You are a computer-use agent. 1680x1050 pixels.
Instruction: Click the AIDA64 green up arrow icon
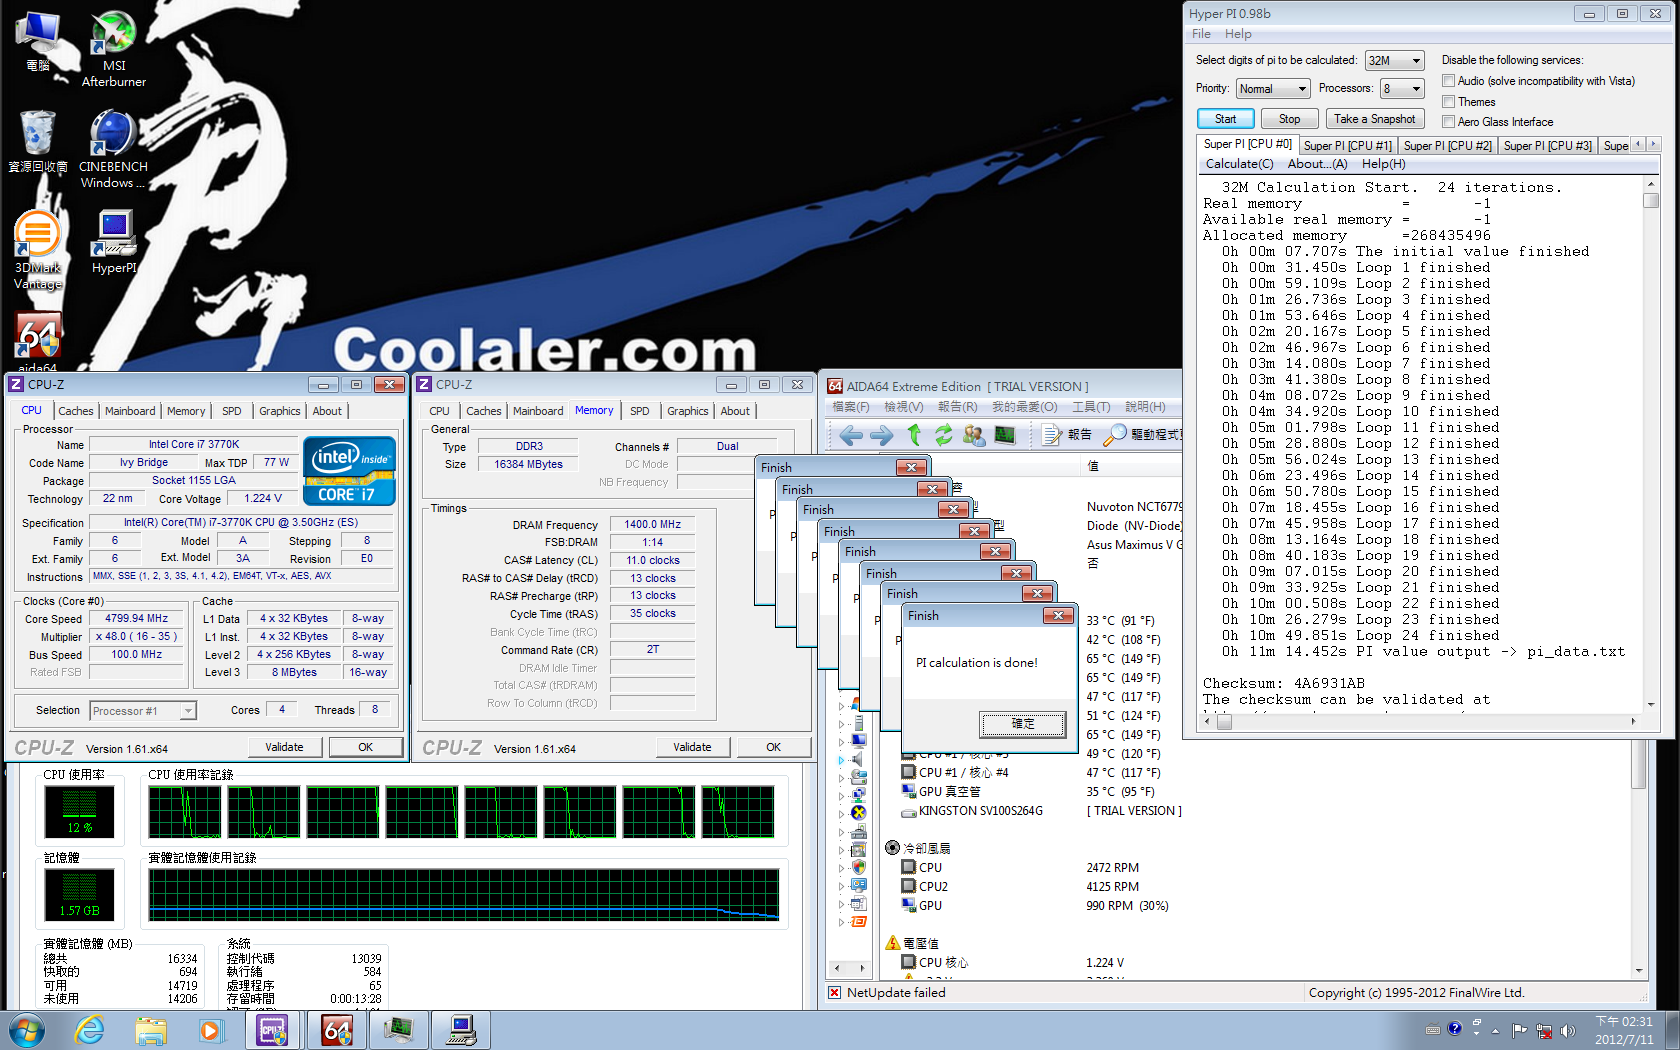point(914,435)
